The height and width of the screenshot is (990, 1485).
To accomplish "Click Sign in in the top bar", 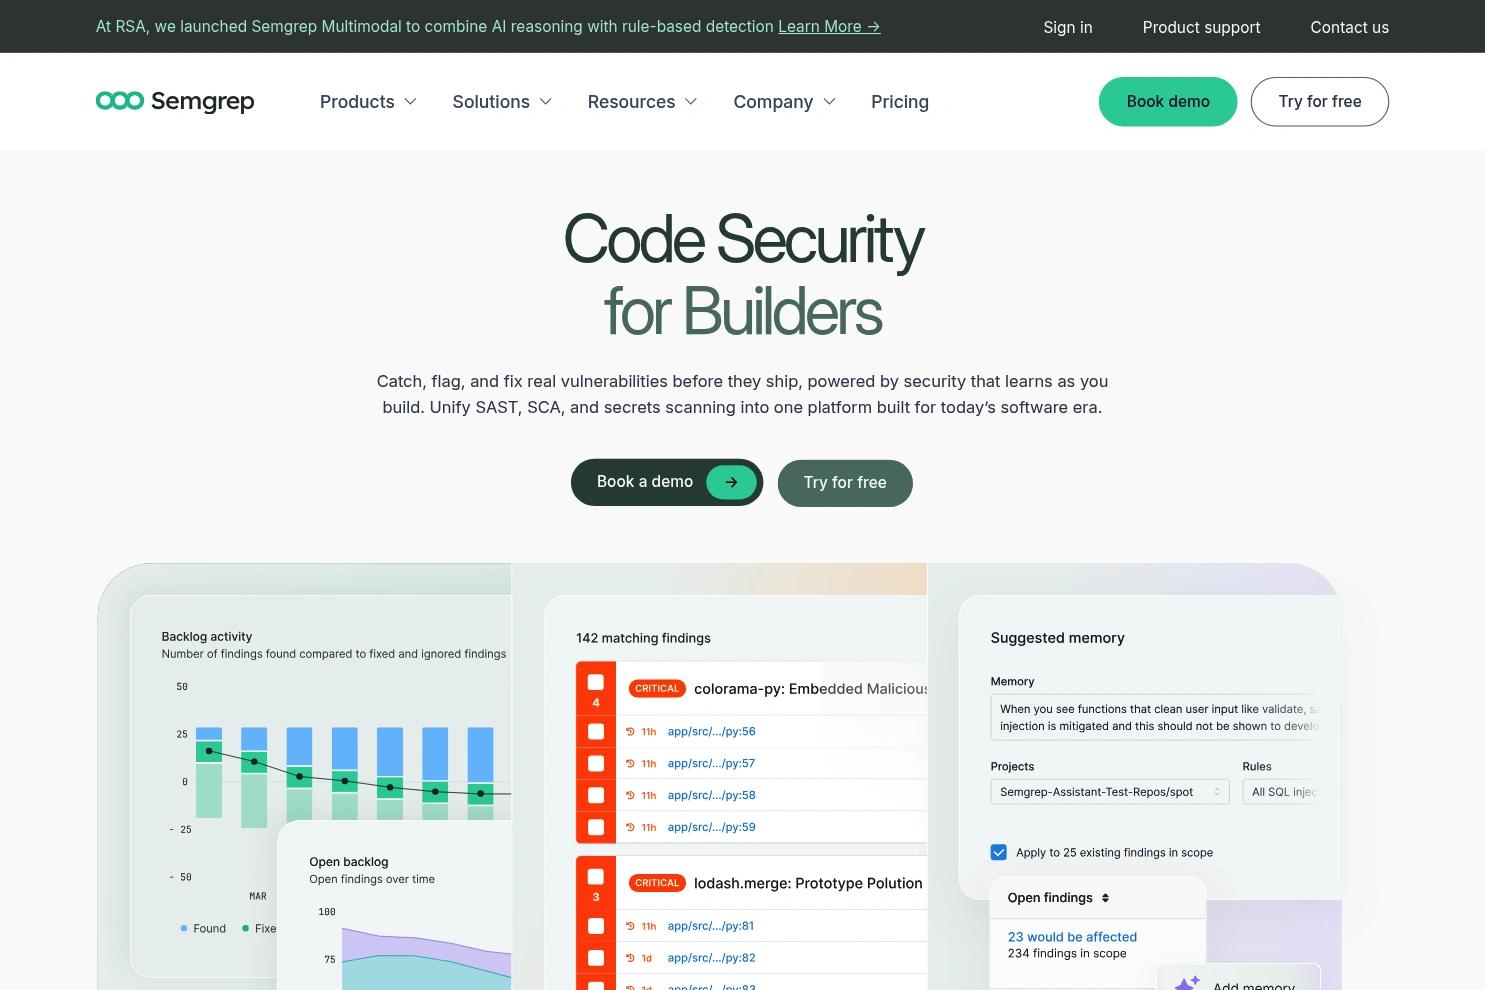I will [x=1068, y=27].
